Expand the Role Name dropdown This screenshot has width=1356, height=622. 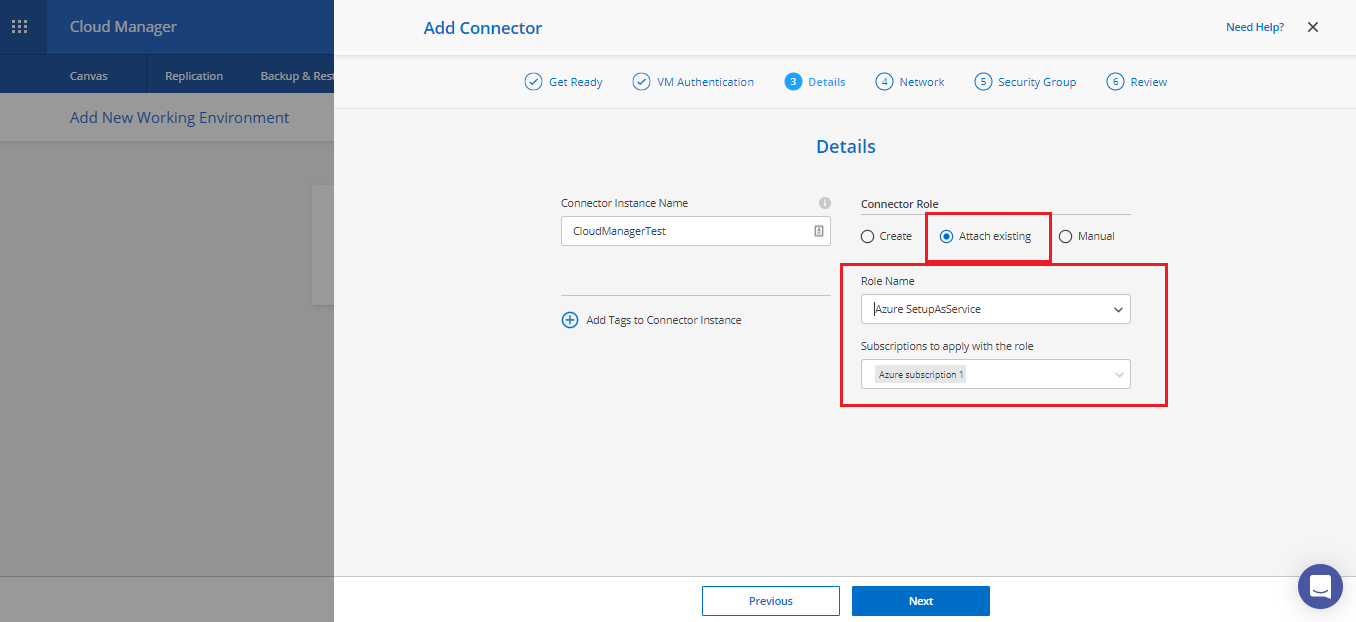(995, 310)
